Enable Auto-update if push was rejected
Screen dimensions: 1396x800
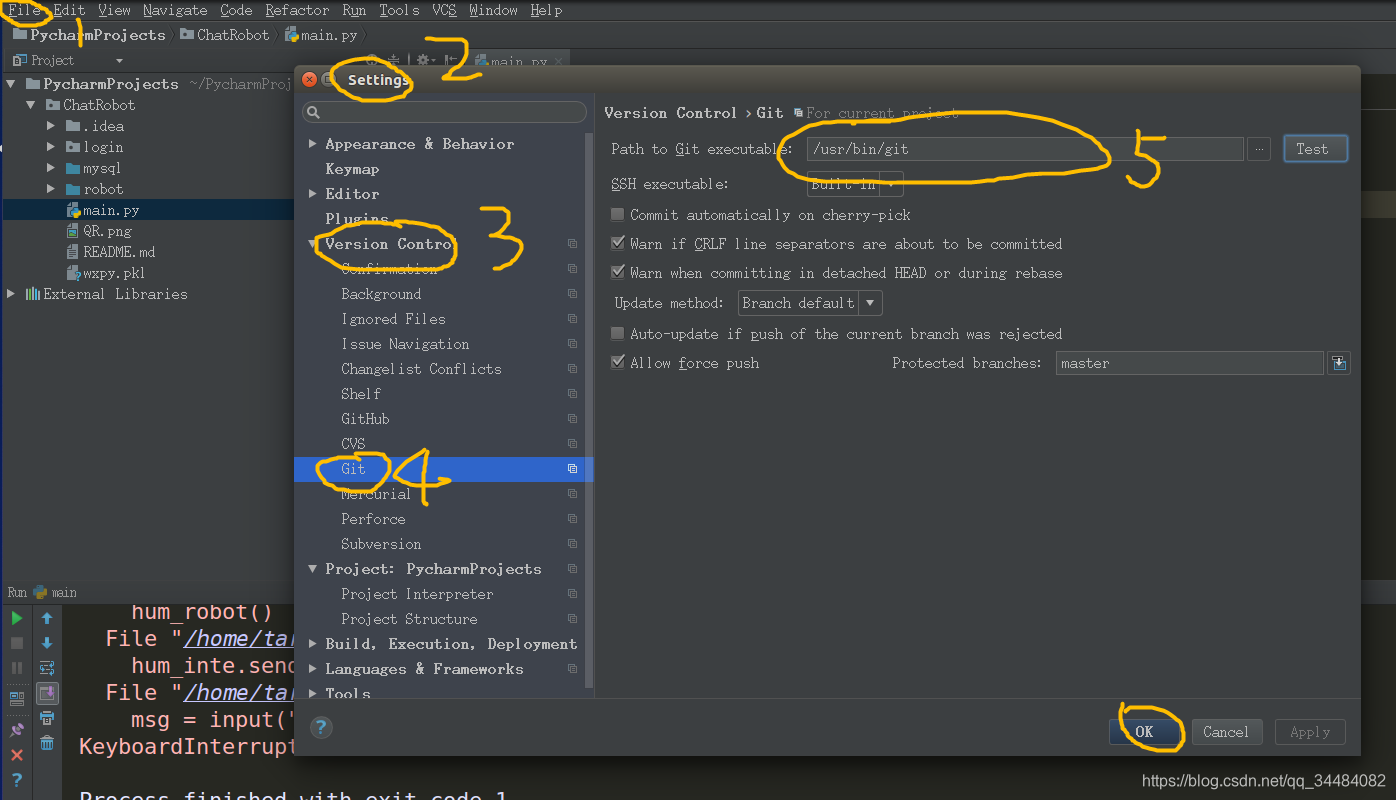pos(618,334)
